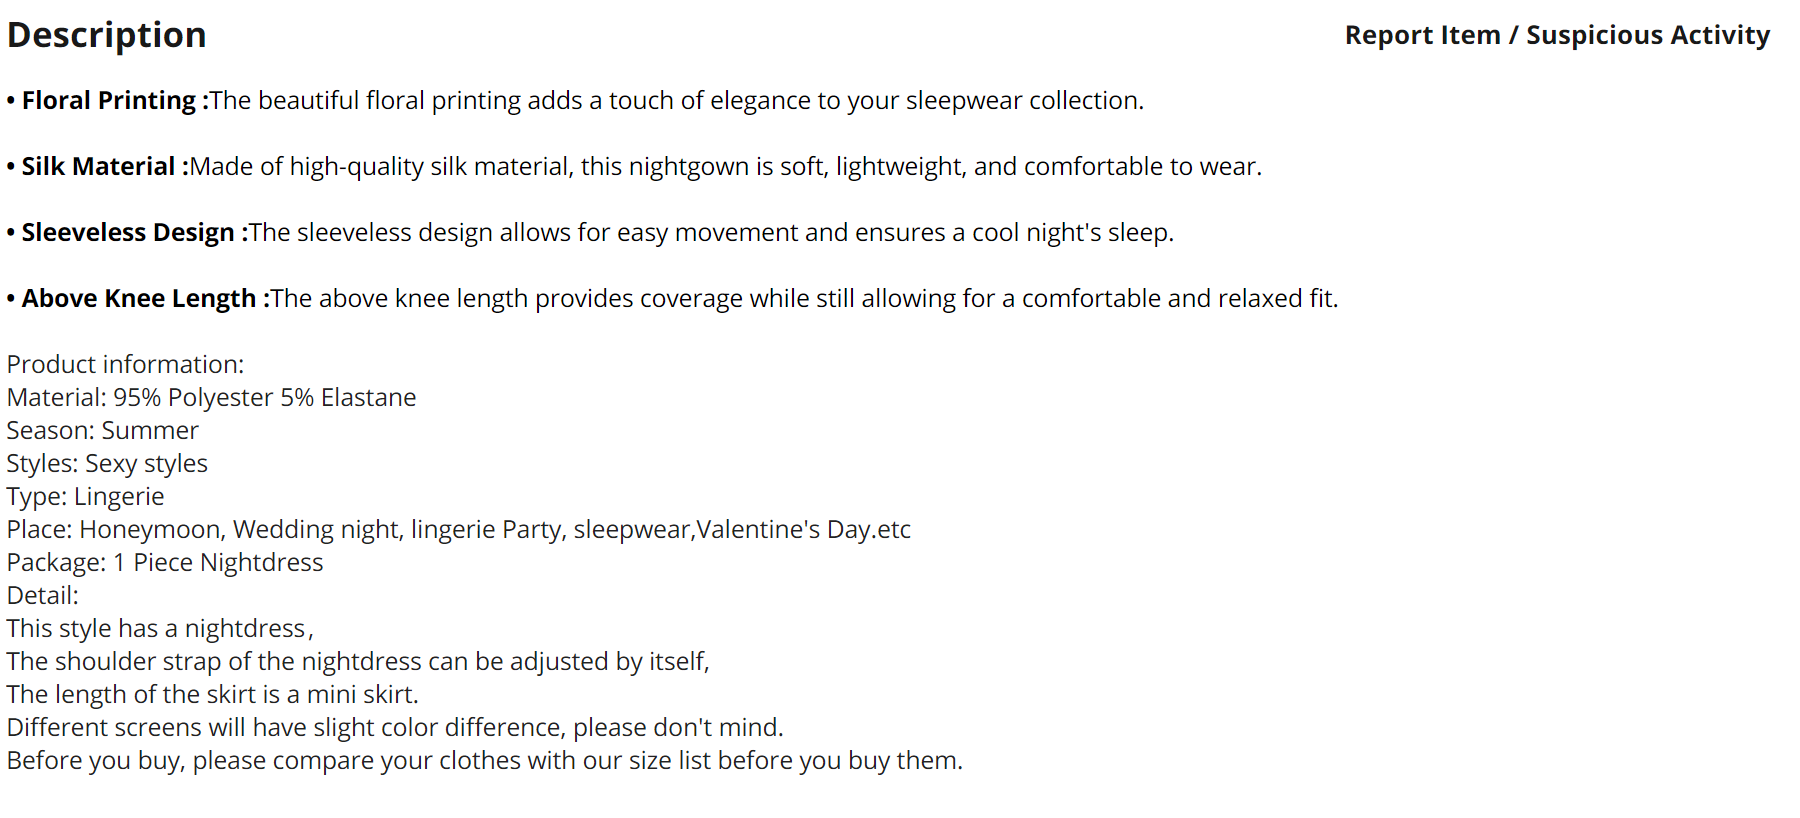1800x818 pixels.
Task: Click the mini skirt length sentence
Action: click(213, 694)
